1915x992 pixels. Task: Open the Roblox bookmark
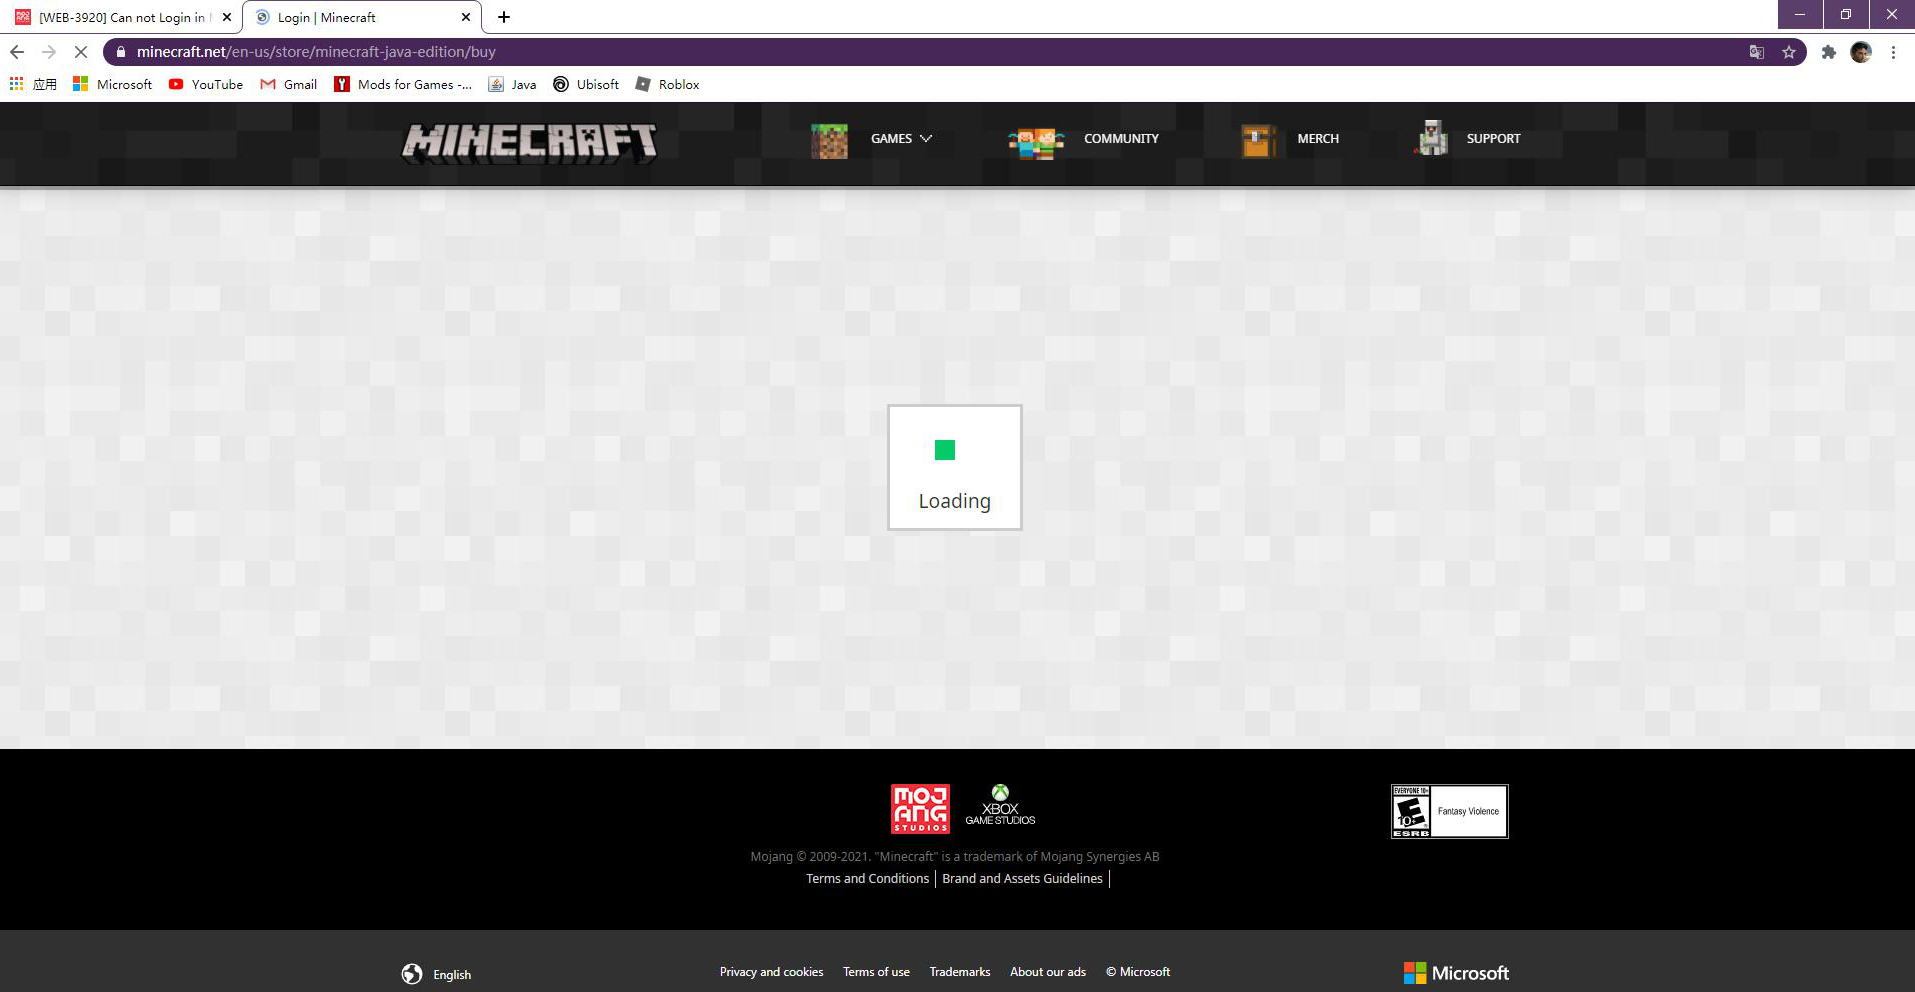(667, 84)
